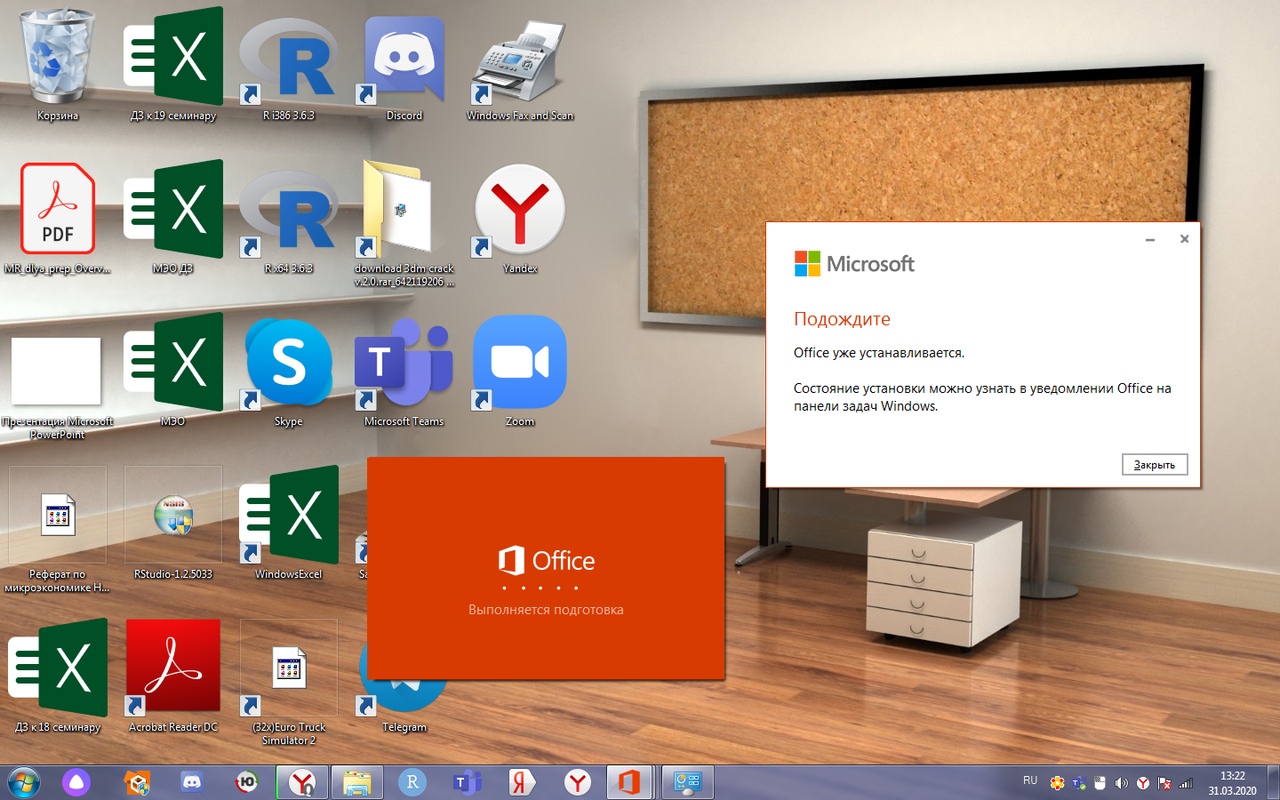Open the network signal bars tray icon
Viewport: 1280px width, 800px height.
click(1187, 783)
